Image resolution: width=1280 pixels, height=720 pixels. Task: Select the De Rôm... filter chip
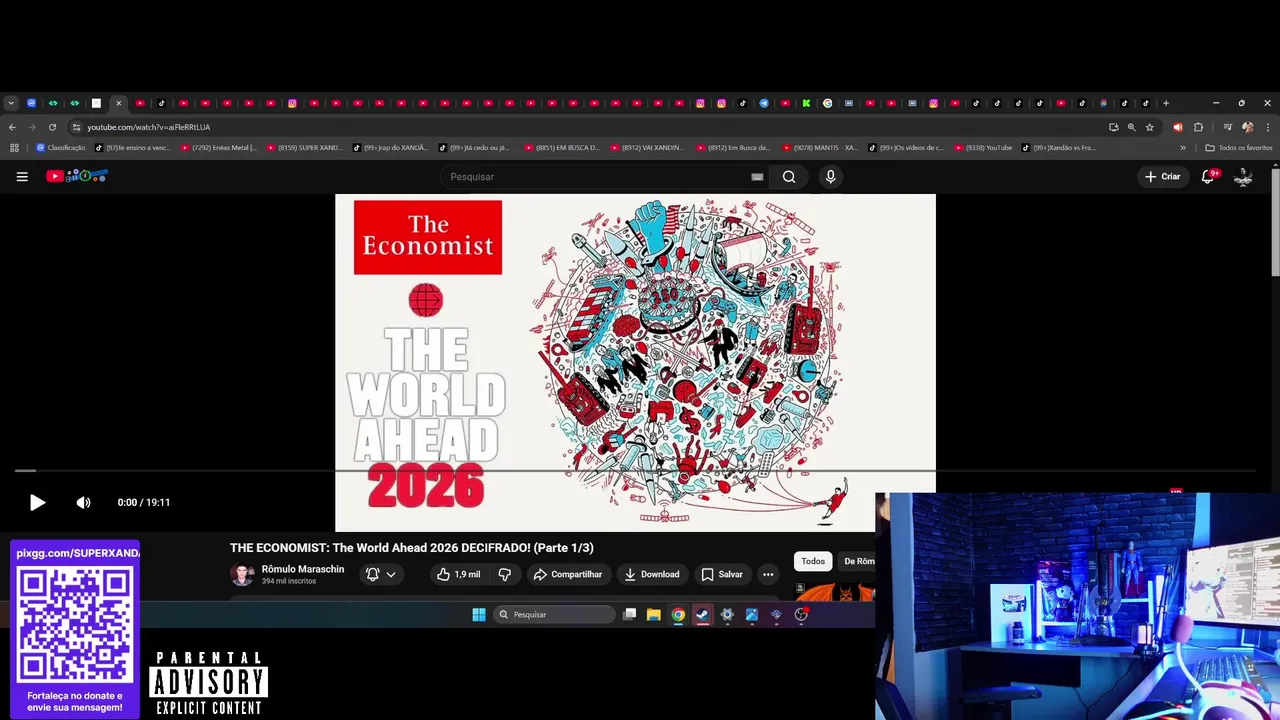point(859,561)
